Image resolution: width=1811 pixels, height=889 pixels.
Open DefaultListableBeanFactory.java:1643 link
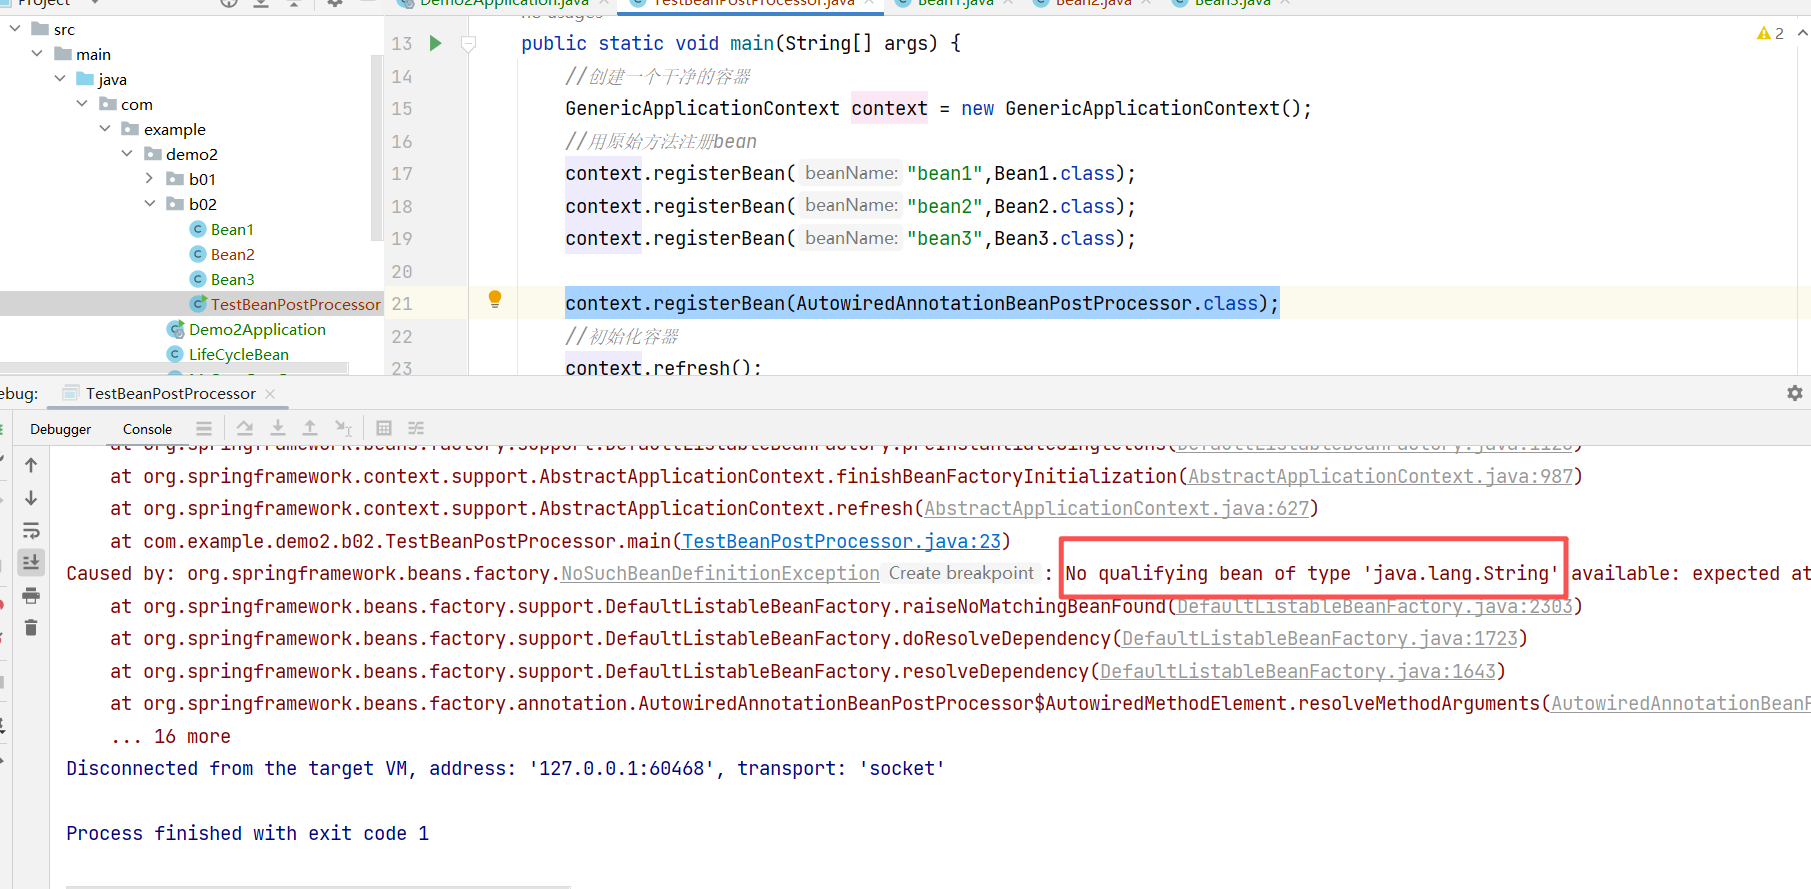tap(1297, 671)
